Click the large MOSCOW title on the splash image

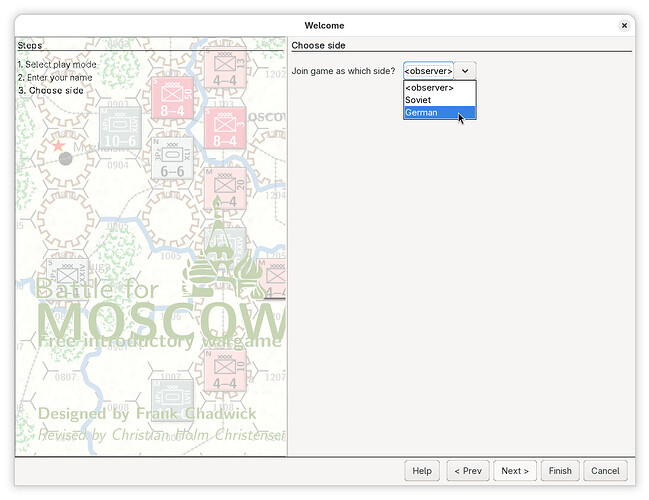point(160,322)
